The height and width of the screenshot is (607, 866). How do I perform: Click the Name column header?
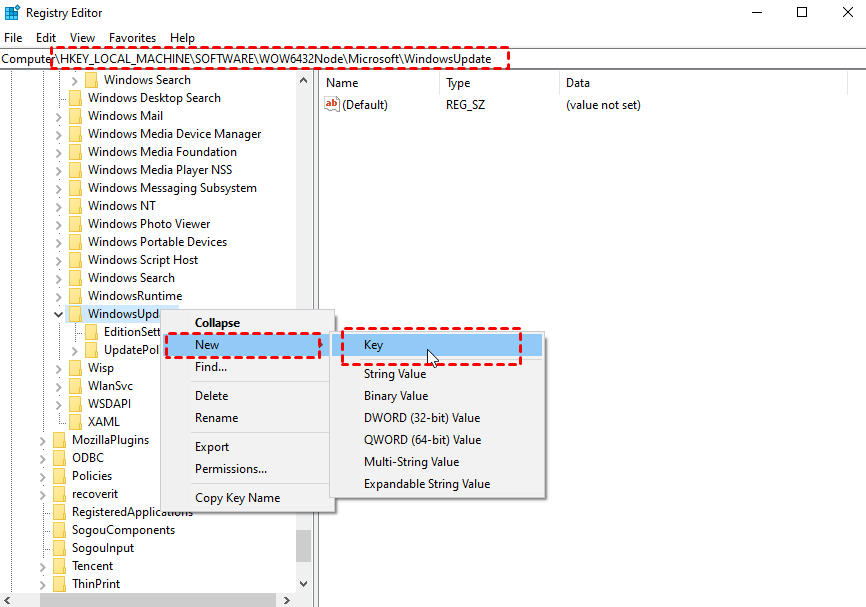380,83
